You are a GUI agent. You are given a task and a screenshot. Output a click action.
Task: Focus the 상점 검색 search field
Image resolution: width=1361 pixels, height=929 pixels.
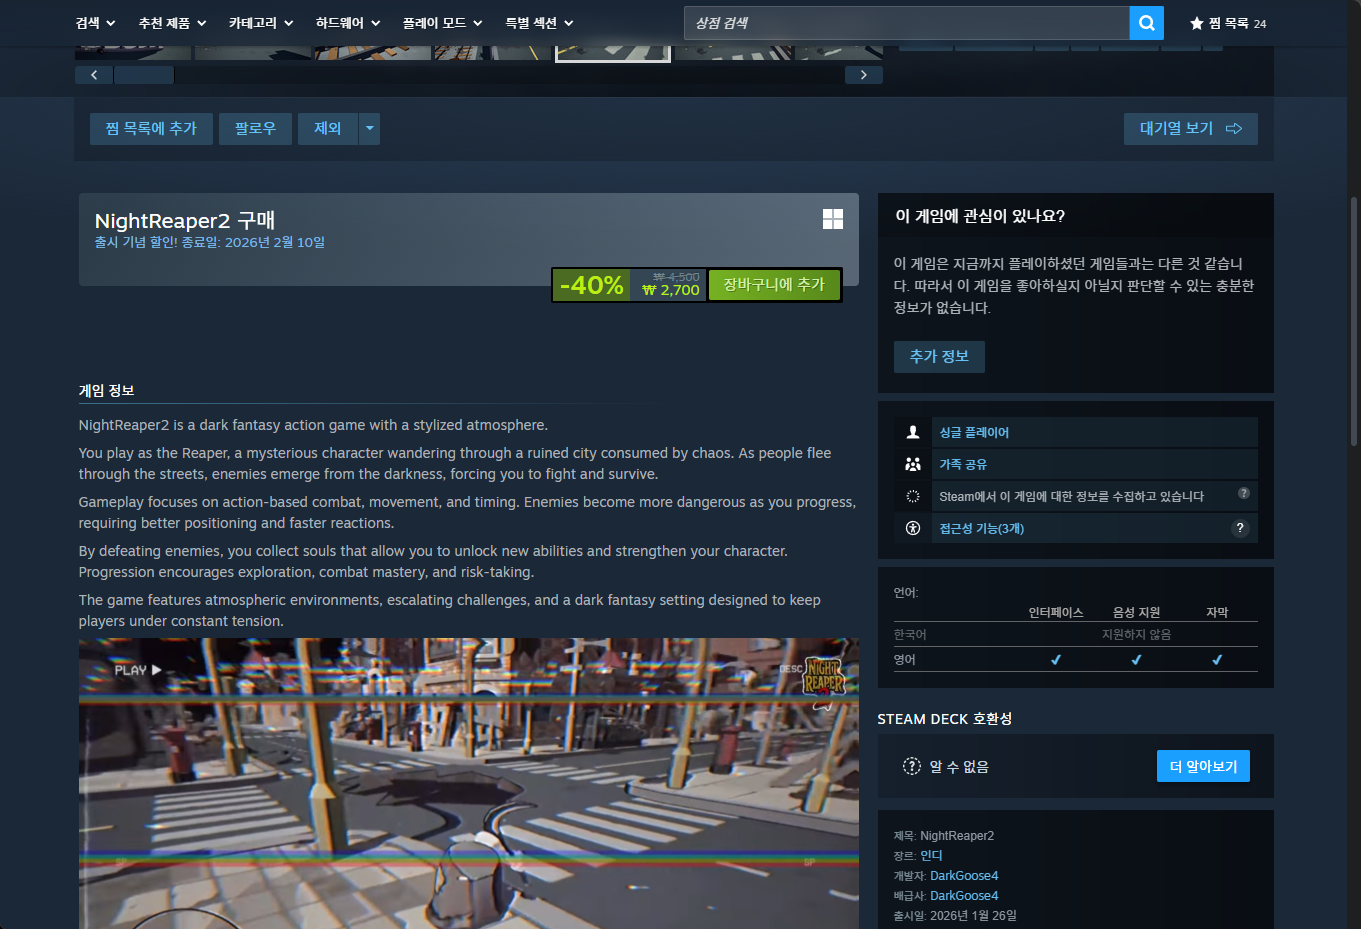(907, 23)
